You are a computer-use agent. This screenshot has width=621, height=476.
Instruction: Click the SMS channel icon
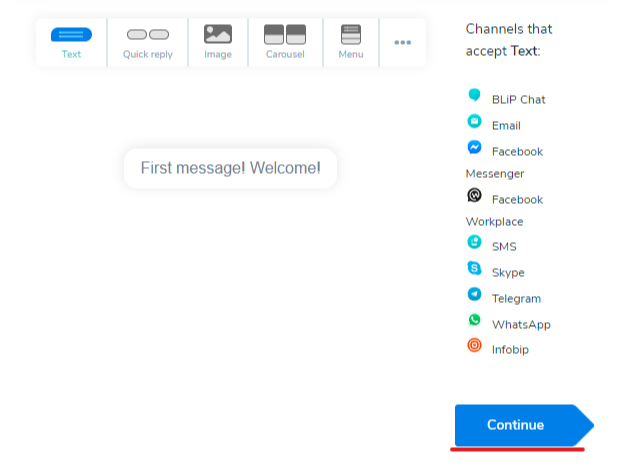tap(474, 242)
